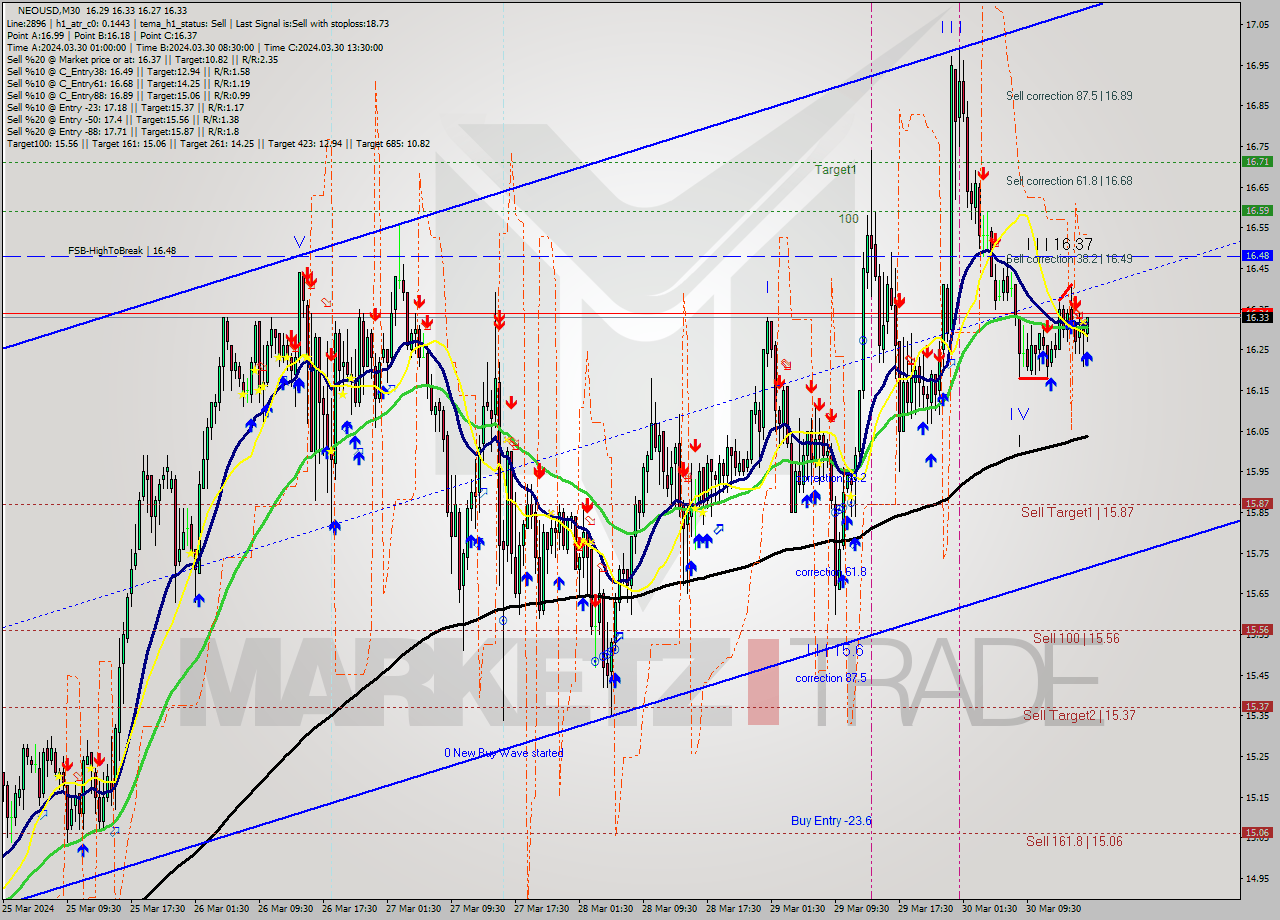
Task: Select the 'I V' wave label near black average
Action: (x=1018, y=413)
